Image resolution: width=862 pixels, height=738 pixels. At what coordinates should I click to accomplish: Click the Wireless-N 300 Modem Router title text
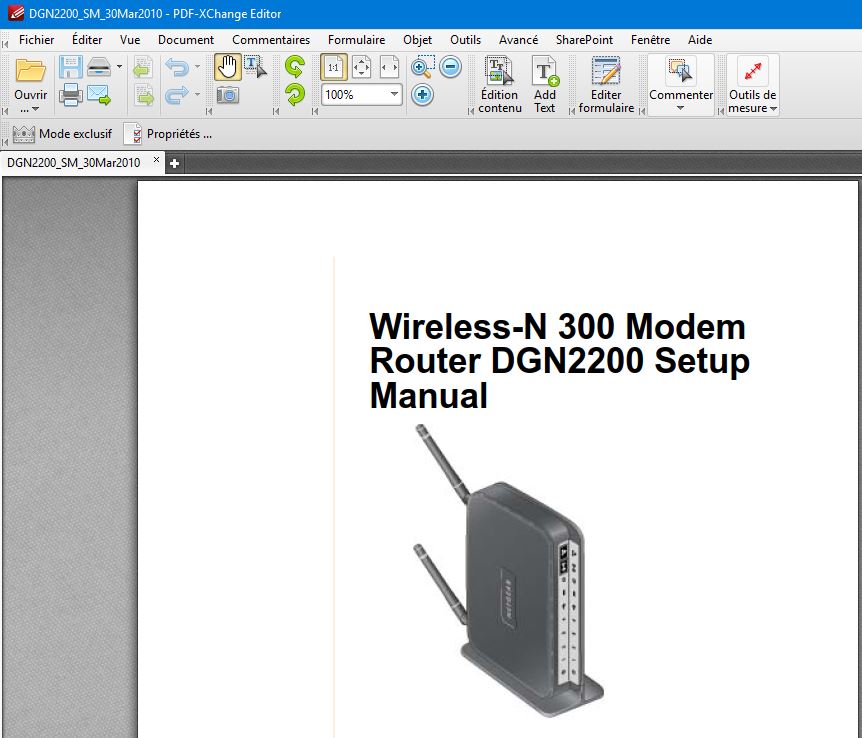tap(559, 360)
